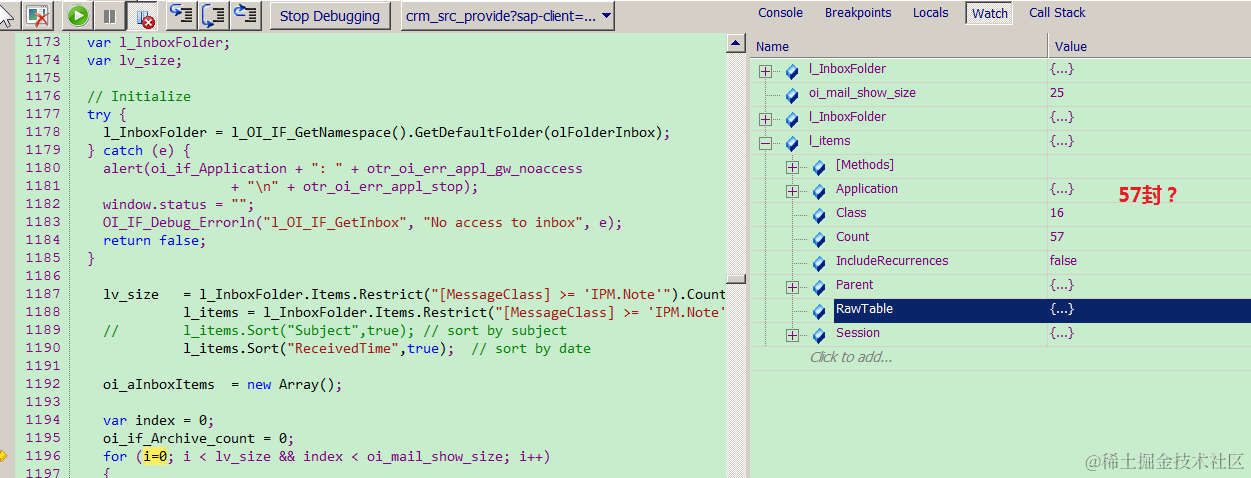Click the Break All pause button
This screenshot has height=478, width=1251.
(109, 16)
